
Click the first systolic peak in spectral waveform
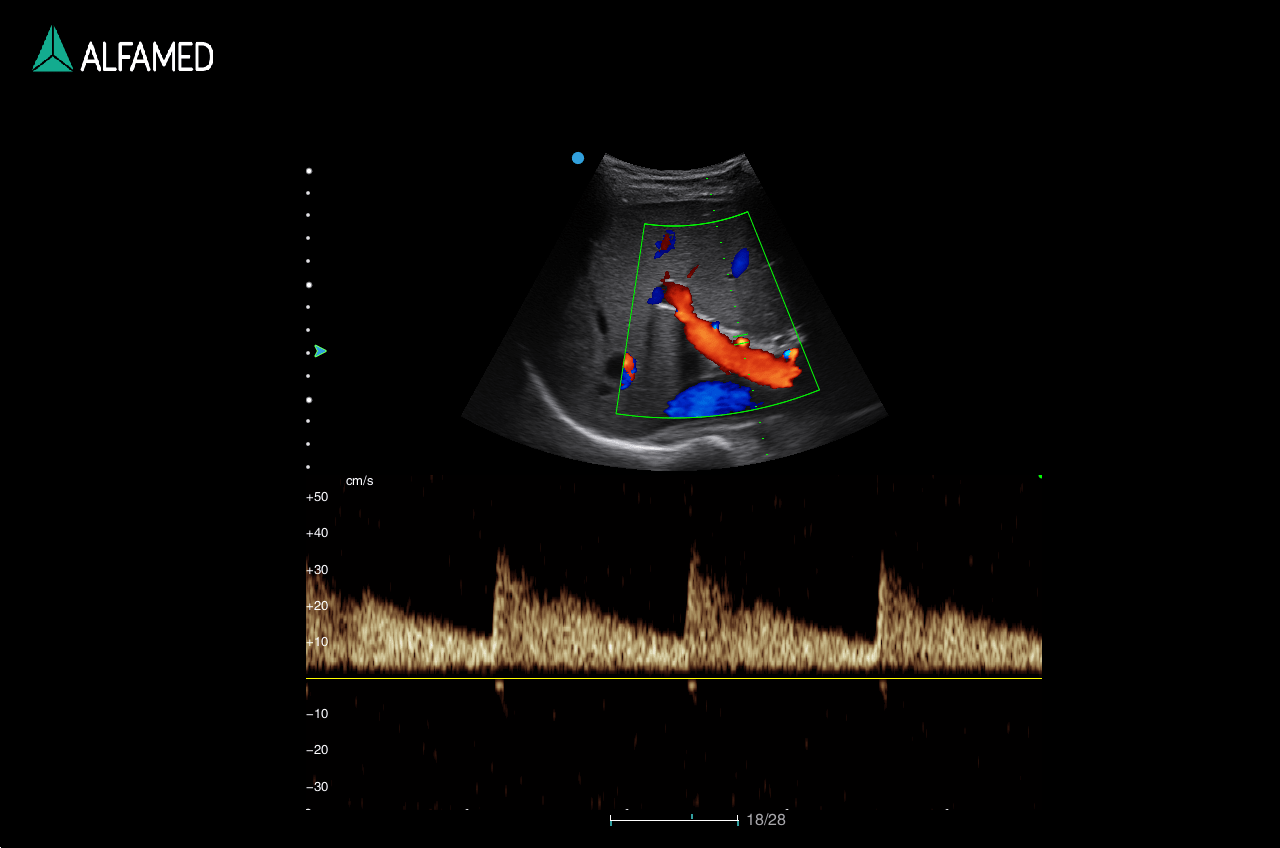click(x=500, y=552)
